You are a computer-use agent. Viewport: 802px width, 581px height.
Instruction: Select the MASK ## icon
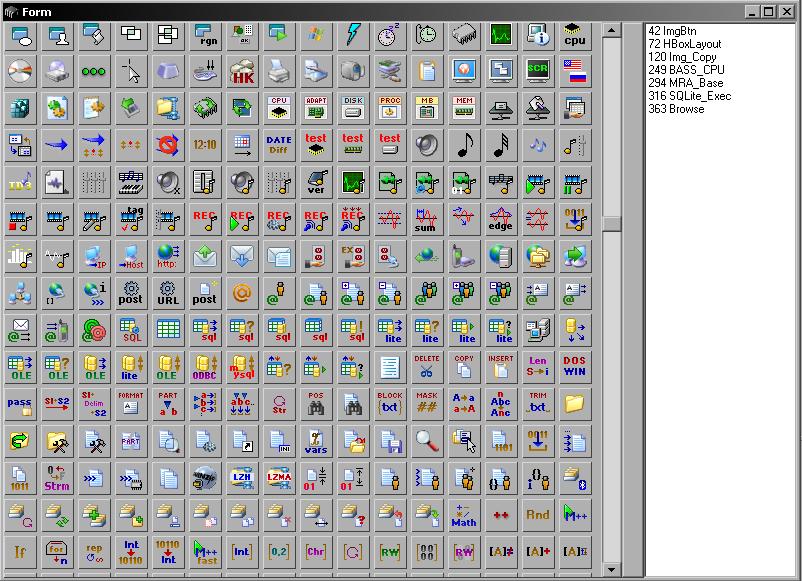point(427,405)
